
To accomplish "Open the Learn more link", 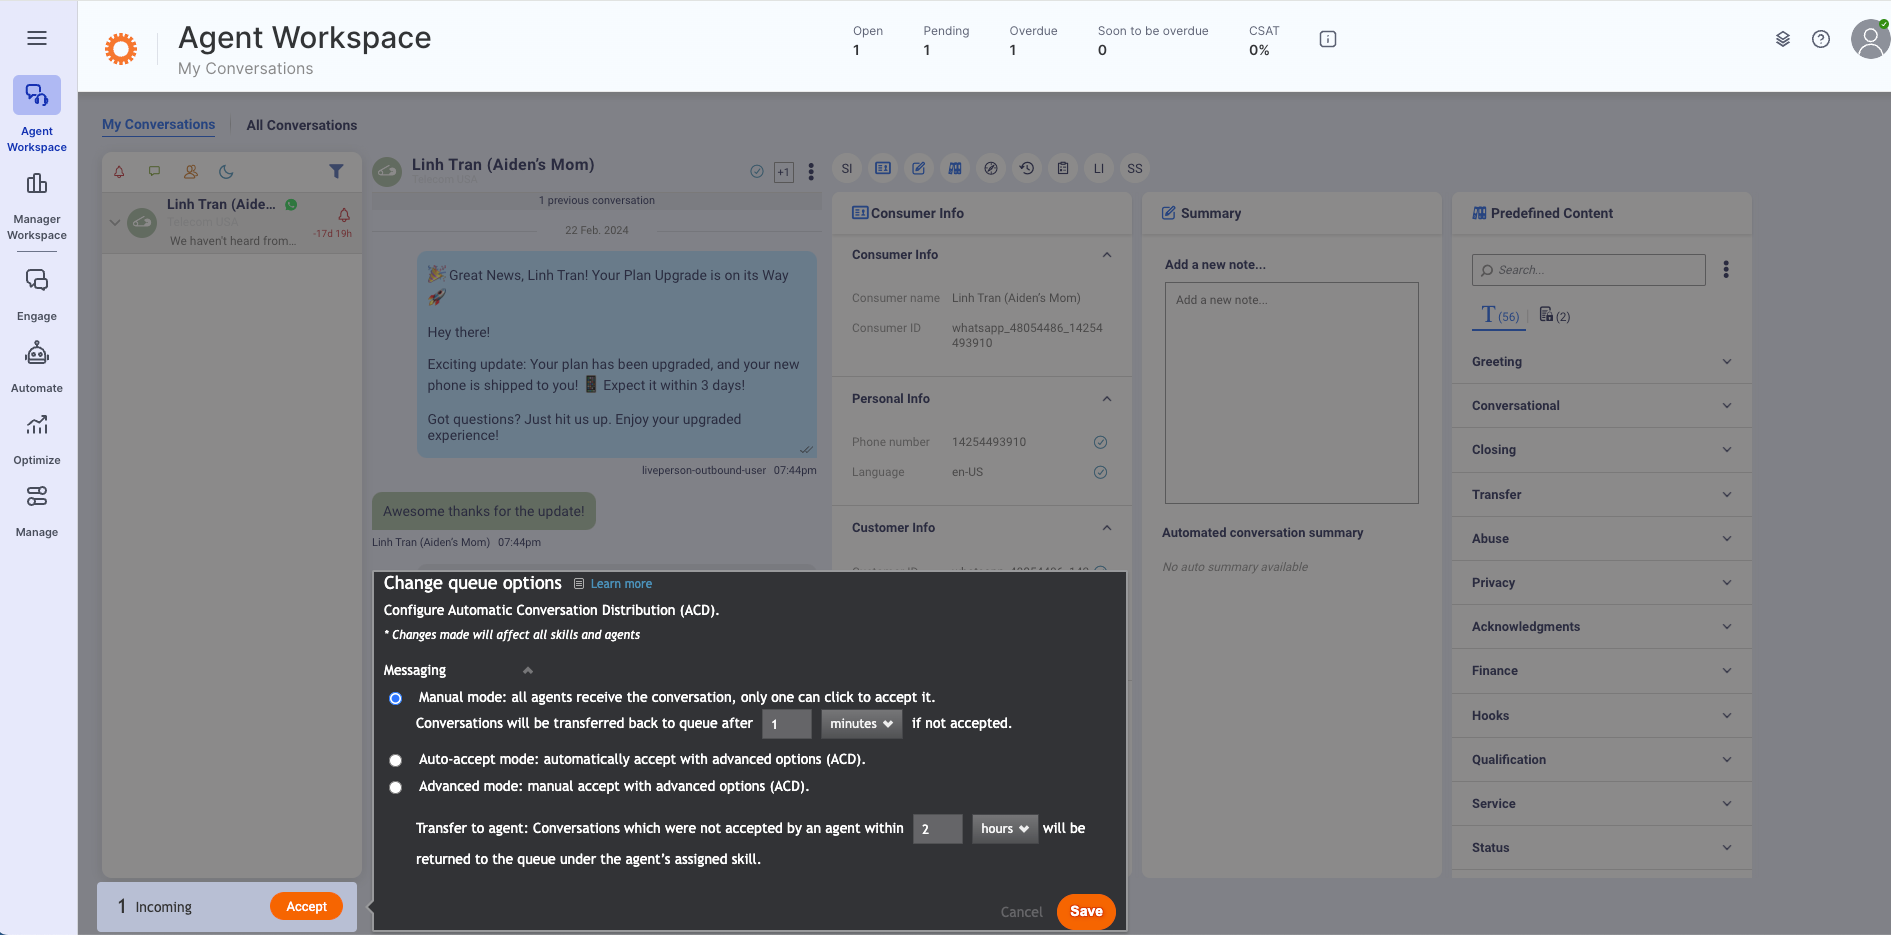I will click(x=621, y=584).
